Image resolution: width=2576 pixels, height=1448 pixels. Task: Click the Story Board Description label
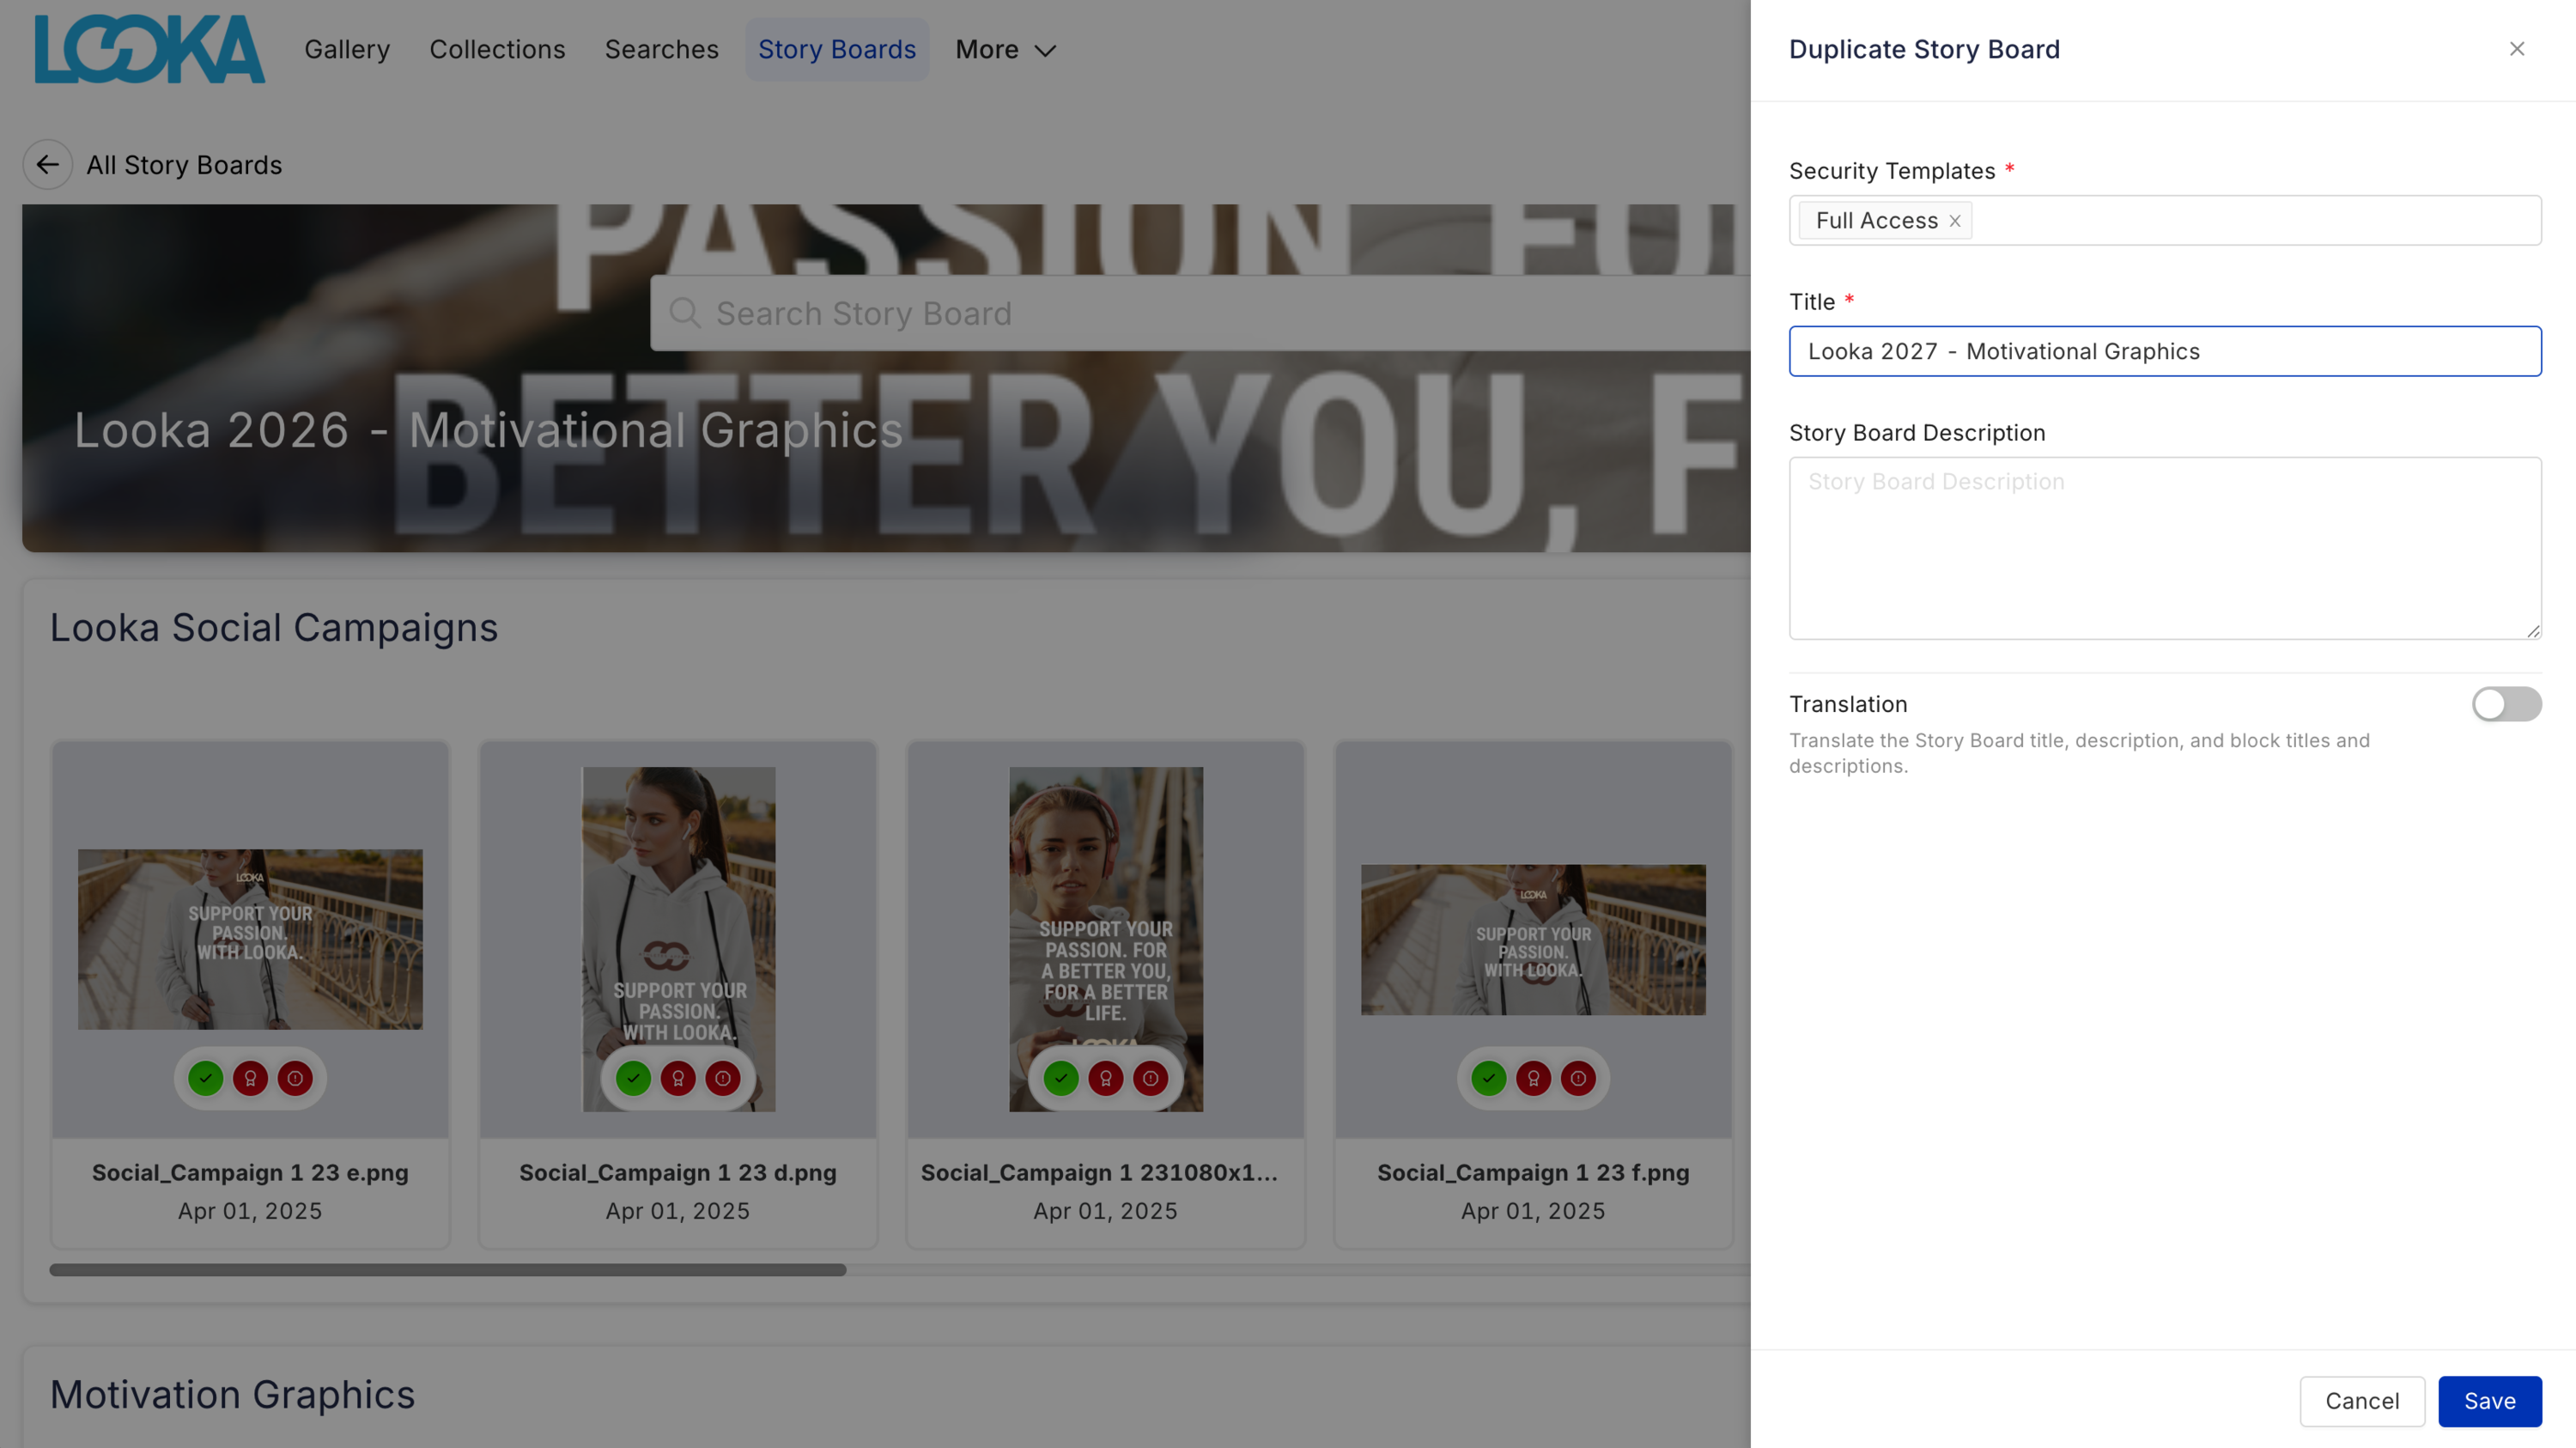point(1917,433)
